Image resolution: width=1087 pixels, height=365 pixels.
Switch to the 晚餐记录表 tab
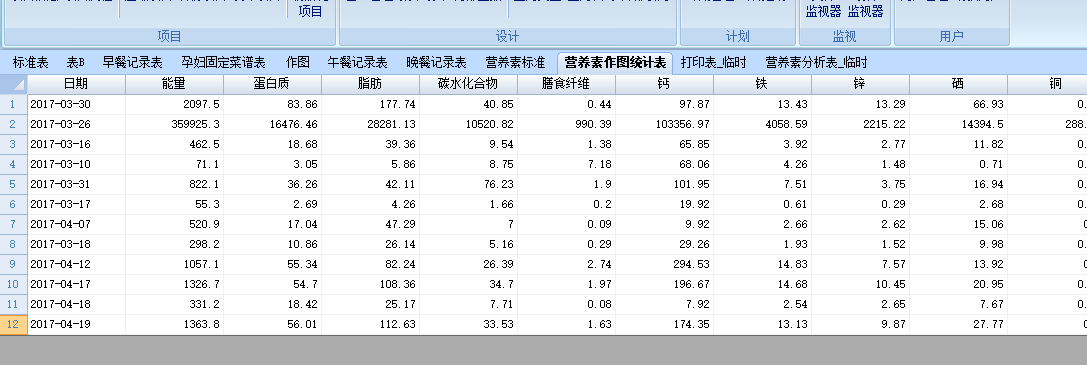click(436, 63)
